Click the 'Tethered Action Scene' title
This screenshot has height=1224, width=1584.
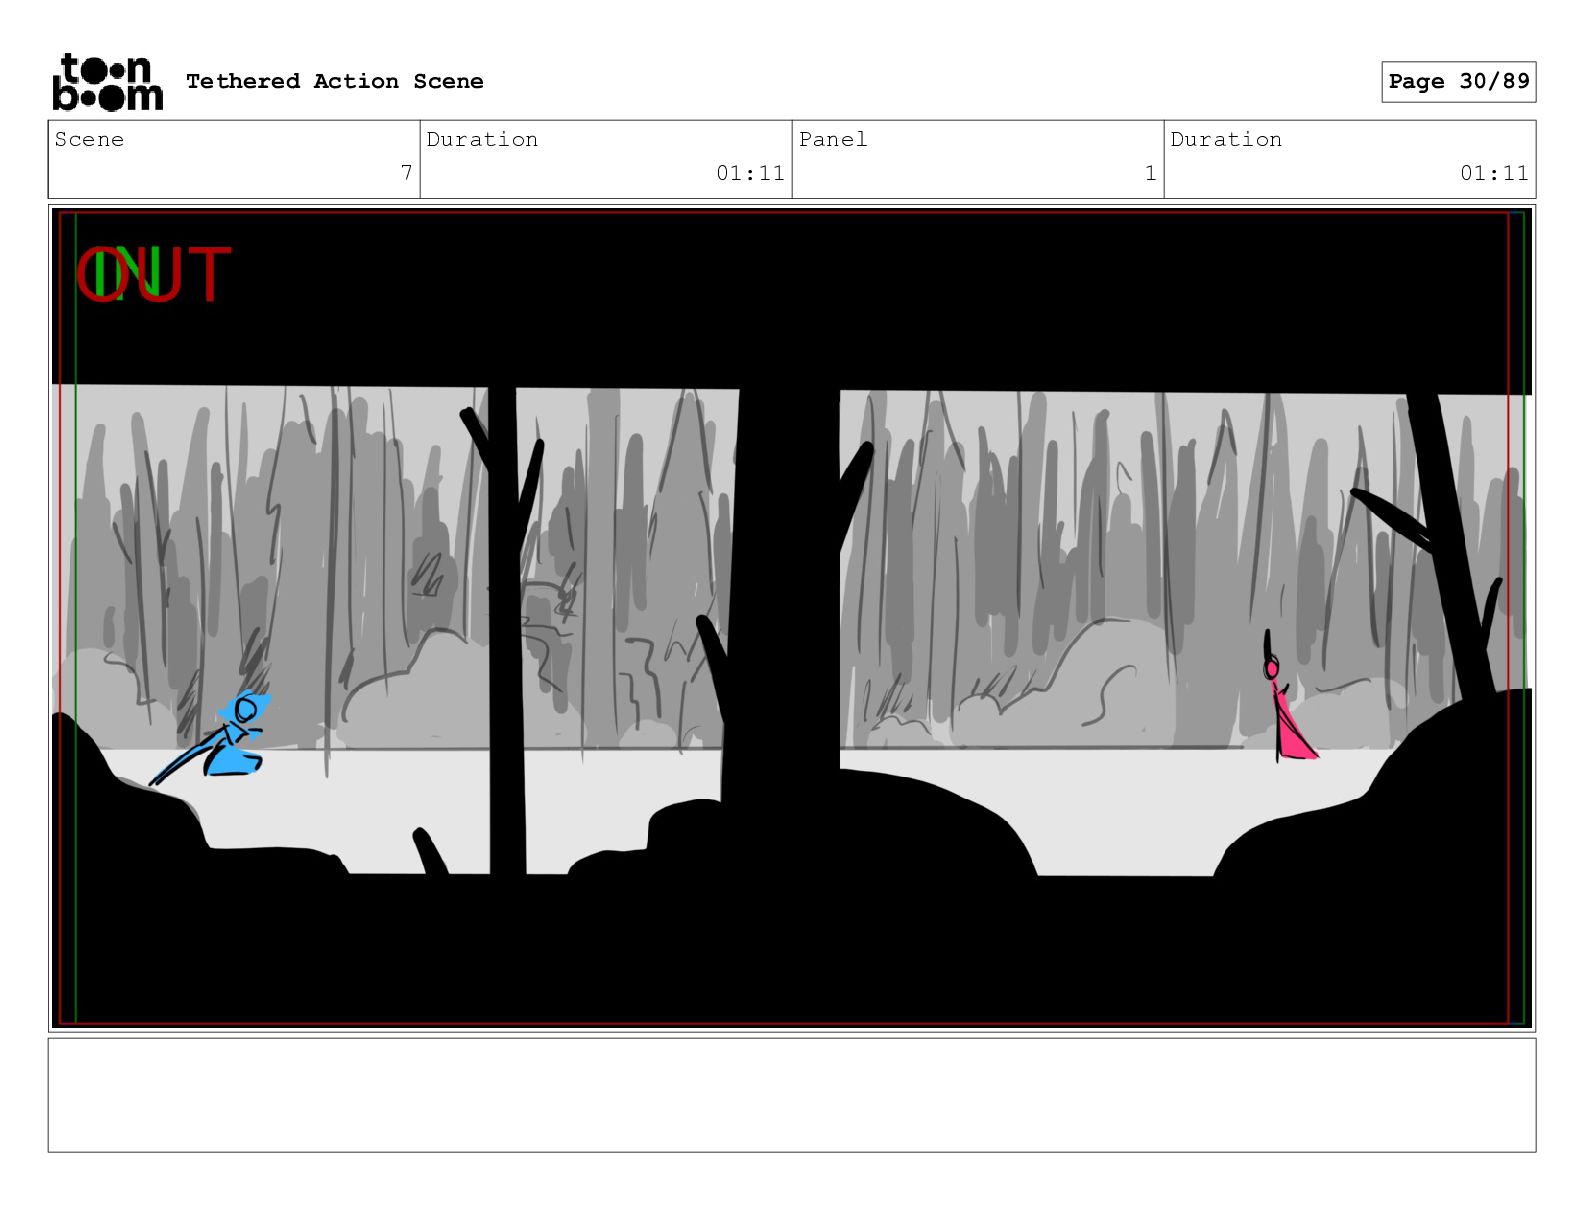(x=334, y=81)
